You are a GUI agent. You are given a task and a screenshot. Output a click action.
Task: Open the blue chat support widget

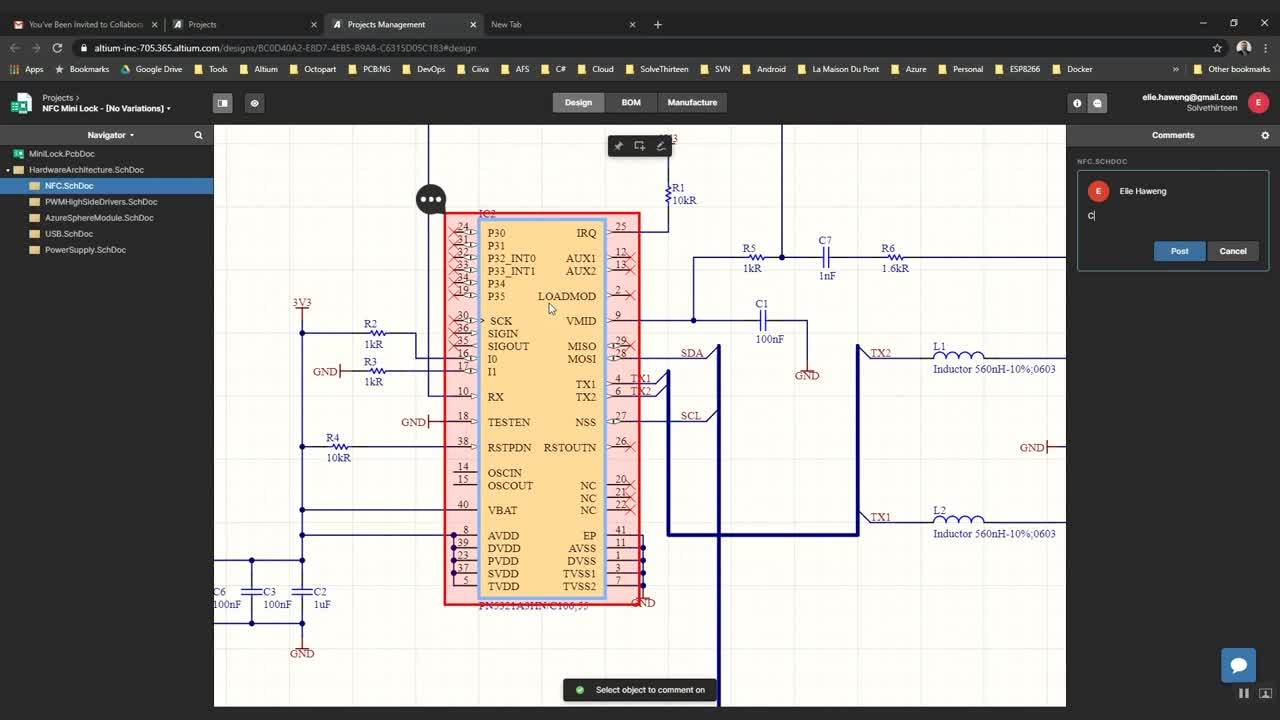pos(1238,665)
